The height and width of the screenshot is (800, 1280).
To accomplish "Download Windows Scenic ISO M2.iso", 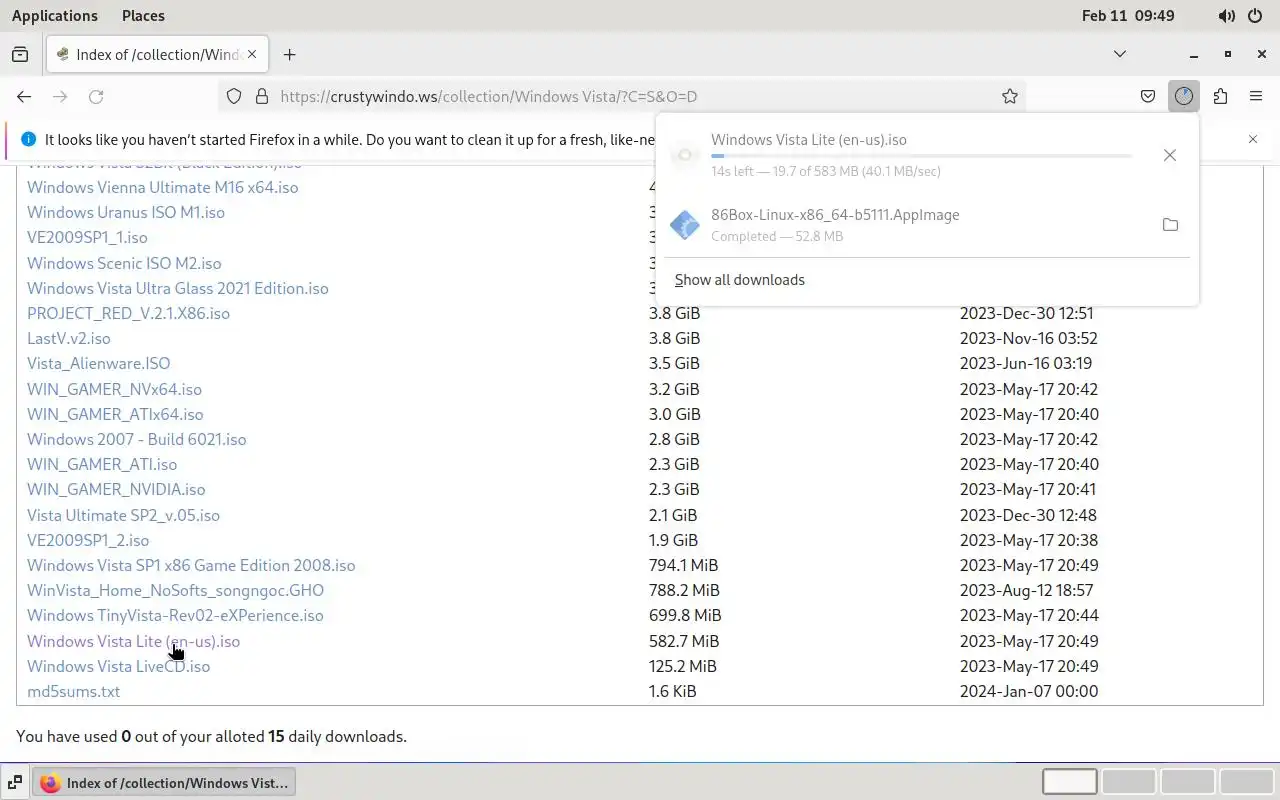I will coord(124,263).
